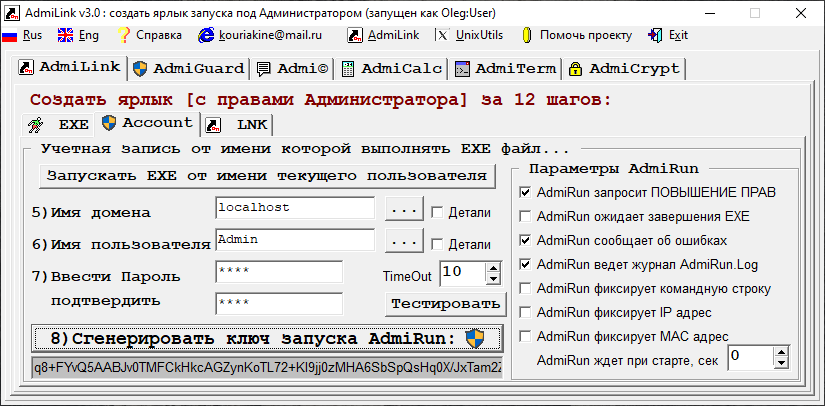This screenshot has width=825, height=406.
Task: Click the terminal icon on the AdmiTerm tab
Action: [x=462, y=69]
